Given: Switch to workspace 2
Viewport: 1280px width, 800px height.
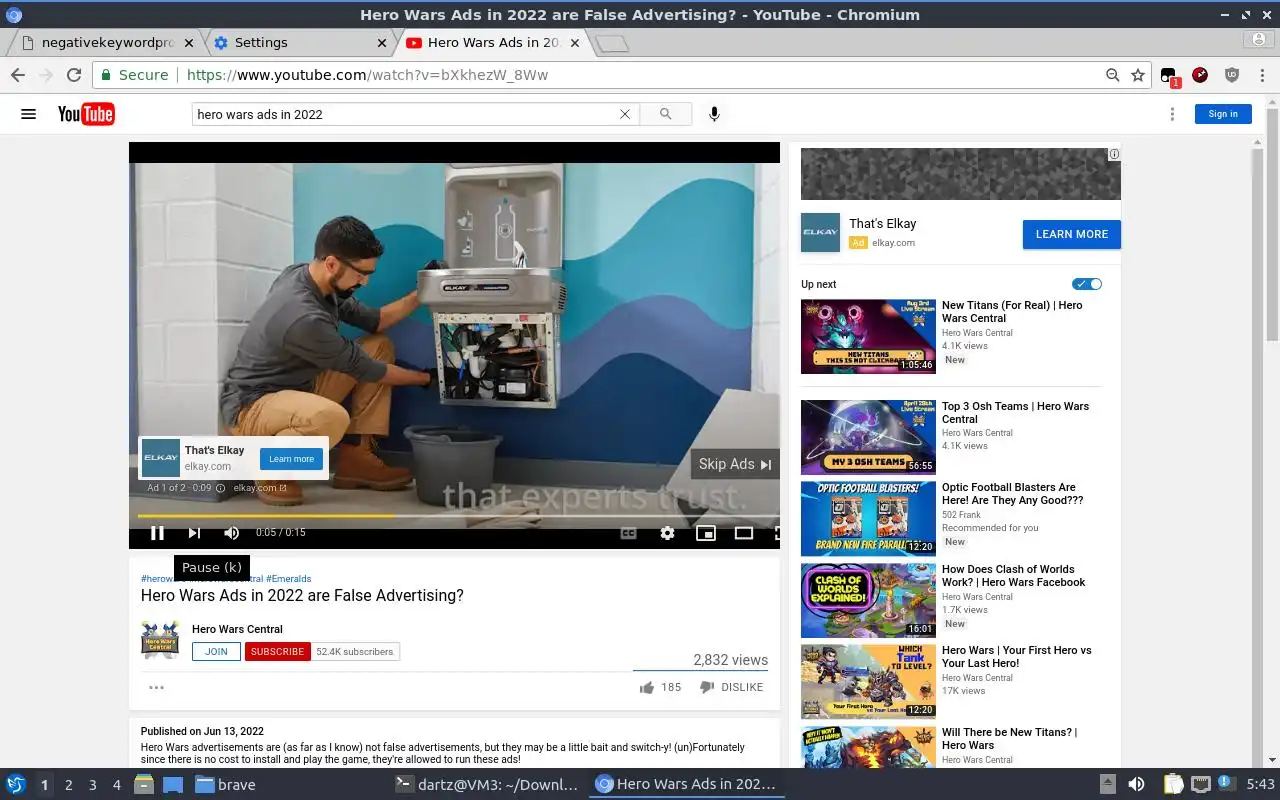Looking at the screenshot, I should pyautogui.click(x=69, y=785).
